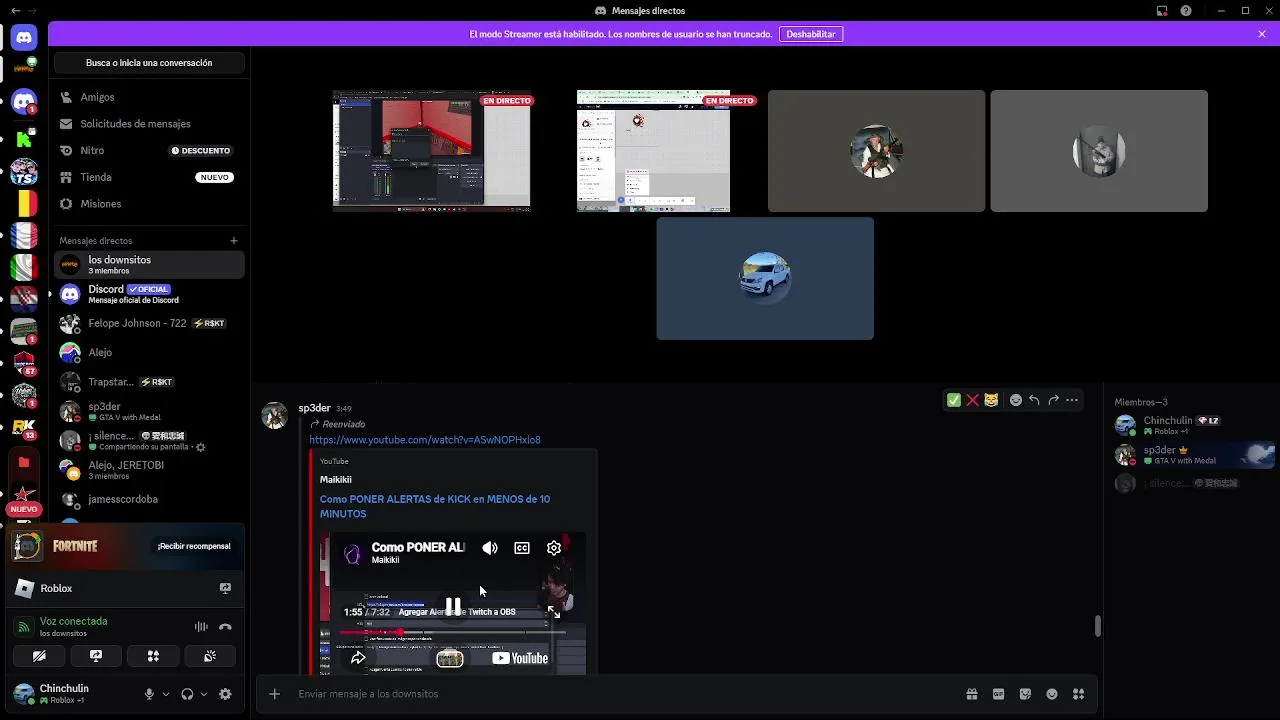
Task: Open the second EN DIRECTO stream thumbnail
Action: click(x=653, y=151)
